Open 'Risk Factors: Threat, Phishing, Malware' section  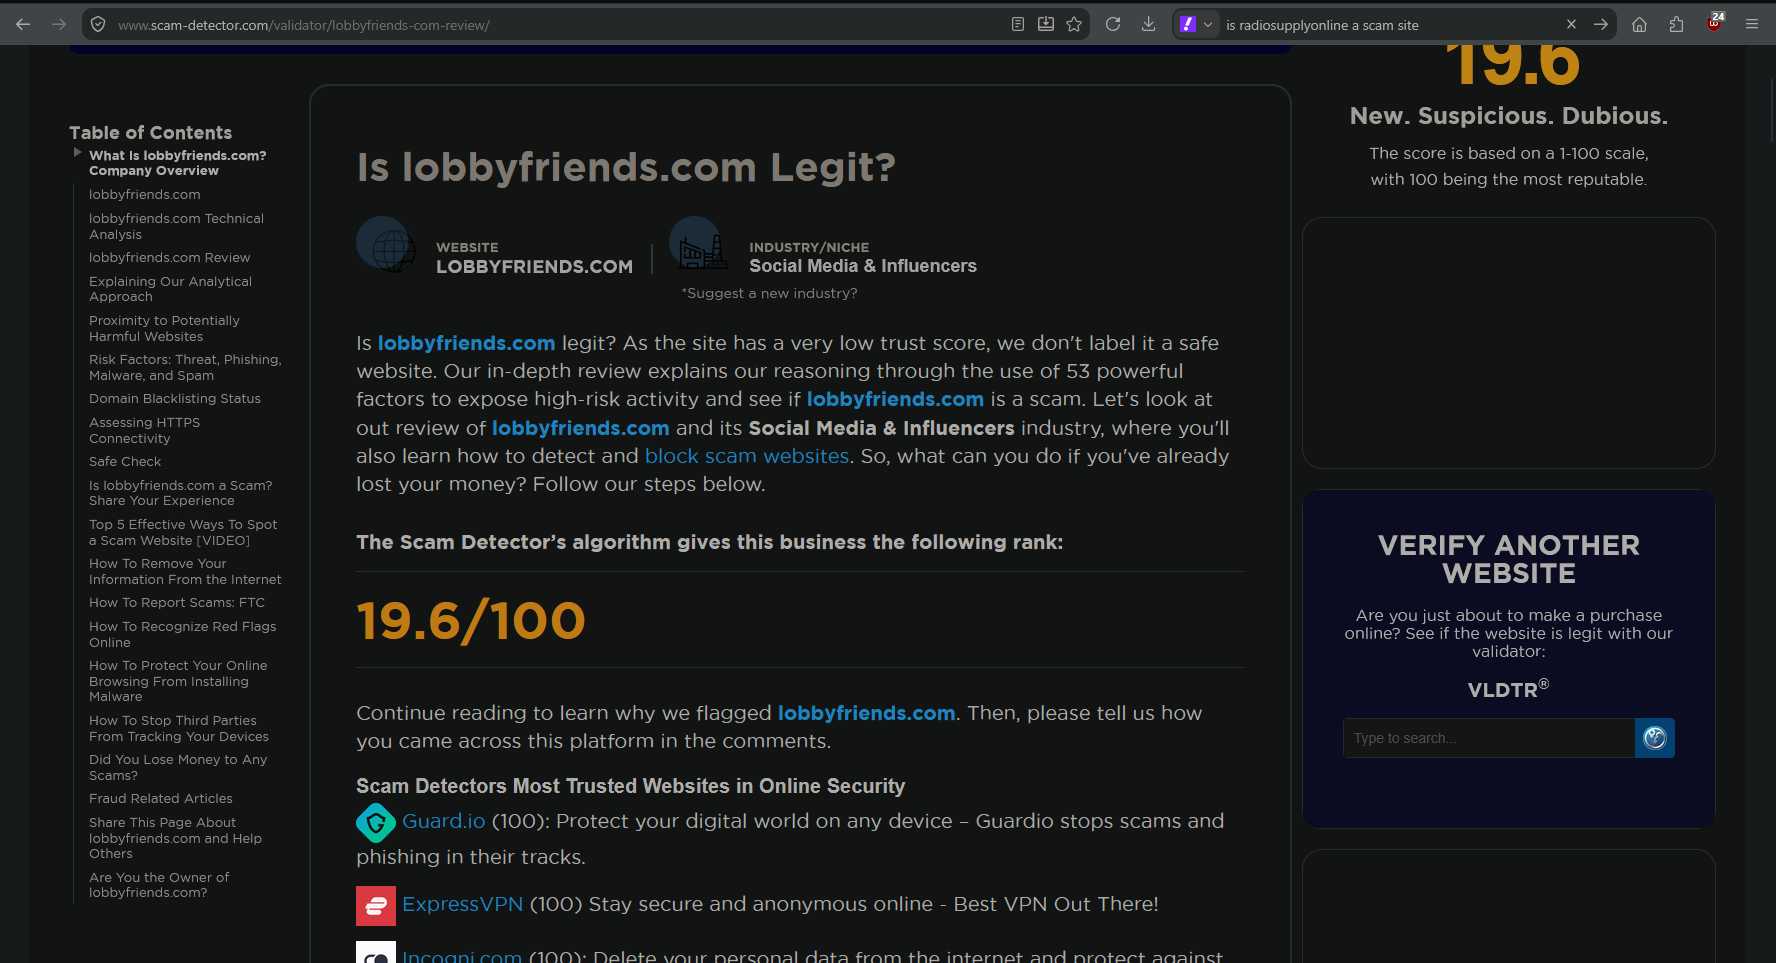(185, 367)
